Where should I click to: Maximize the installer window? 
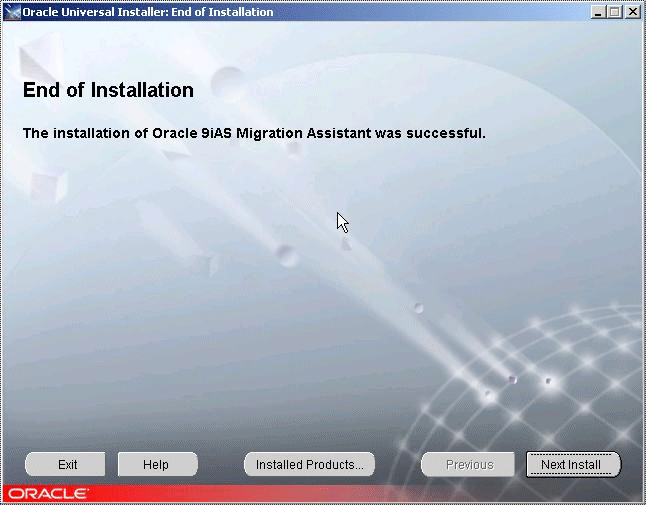(x=614, y=12)
